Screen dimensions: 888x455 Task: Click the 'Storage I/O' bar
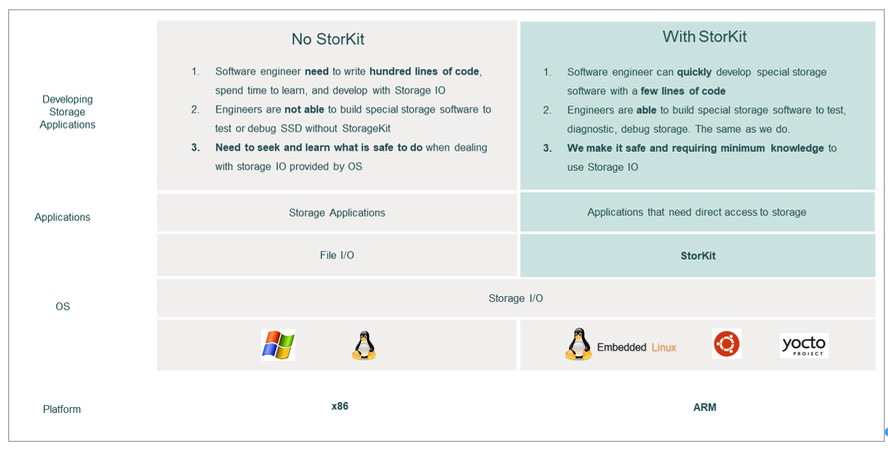click(x=516, y=298)
